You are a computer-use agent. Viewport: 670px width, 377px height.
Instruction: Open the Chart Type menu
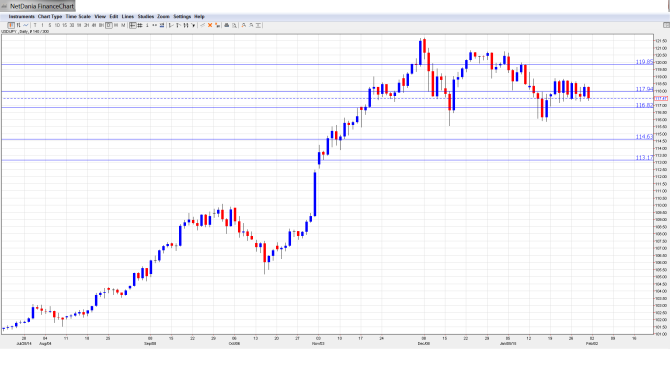pyautogui.click(x=50, y=17)
